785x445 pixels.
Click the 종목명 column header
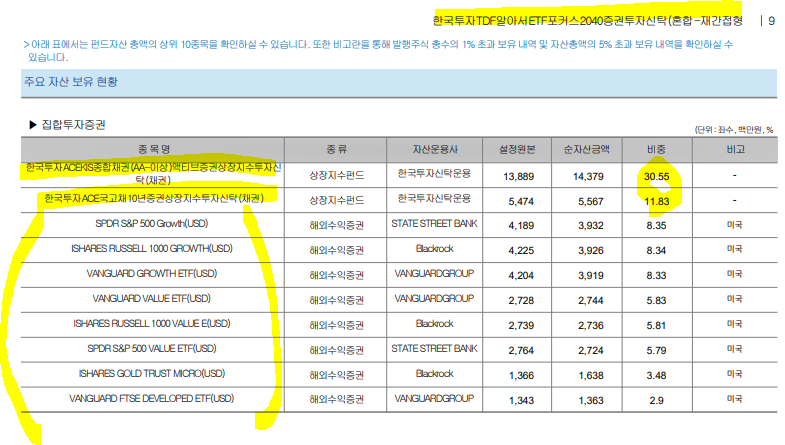pos(154,149)
